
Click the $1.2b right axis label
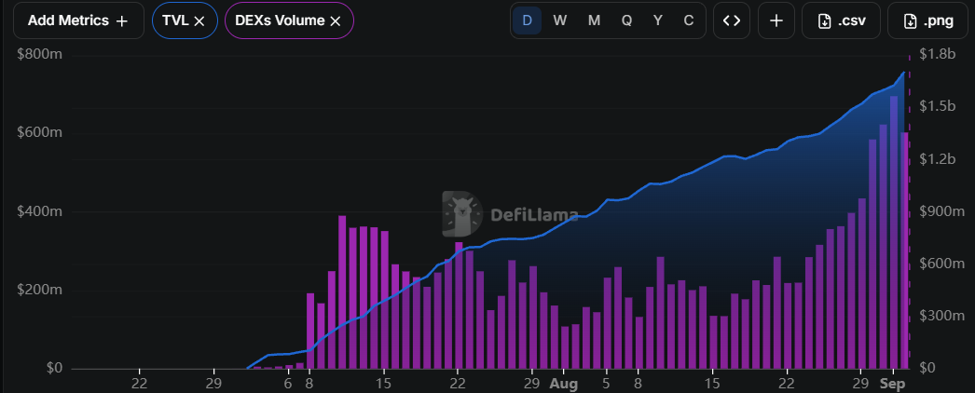click(x=937, y=159)
